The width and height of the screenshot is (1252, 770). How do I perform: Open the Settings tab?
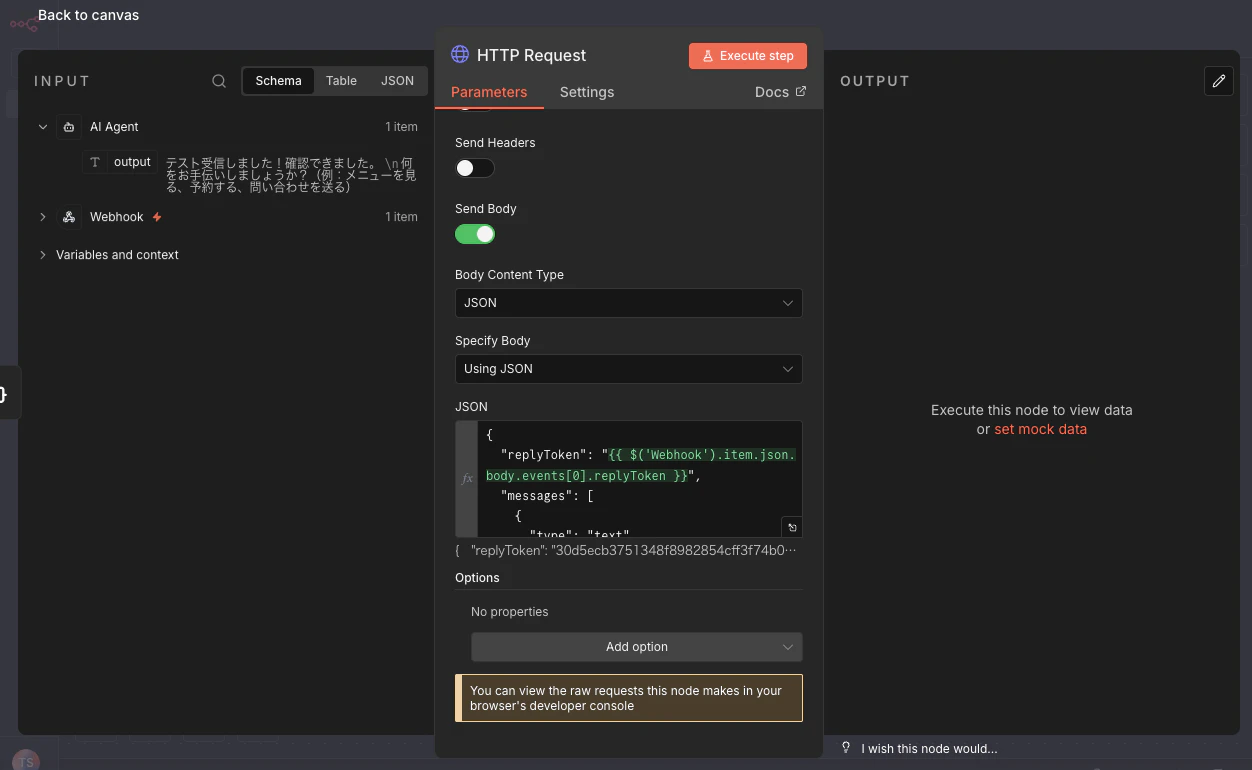[587, 92]
